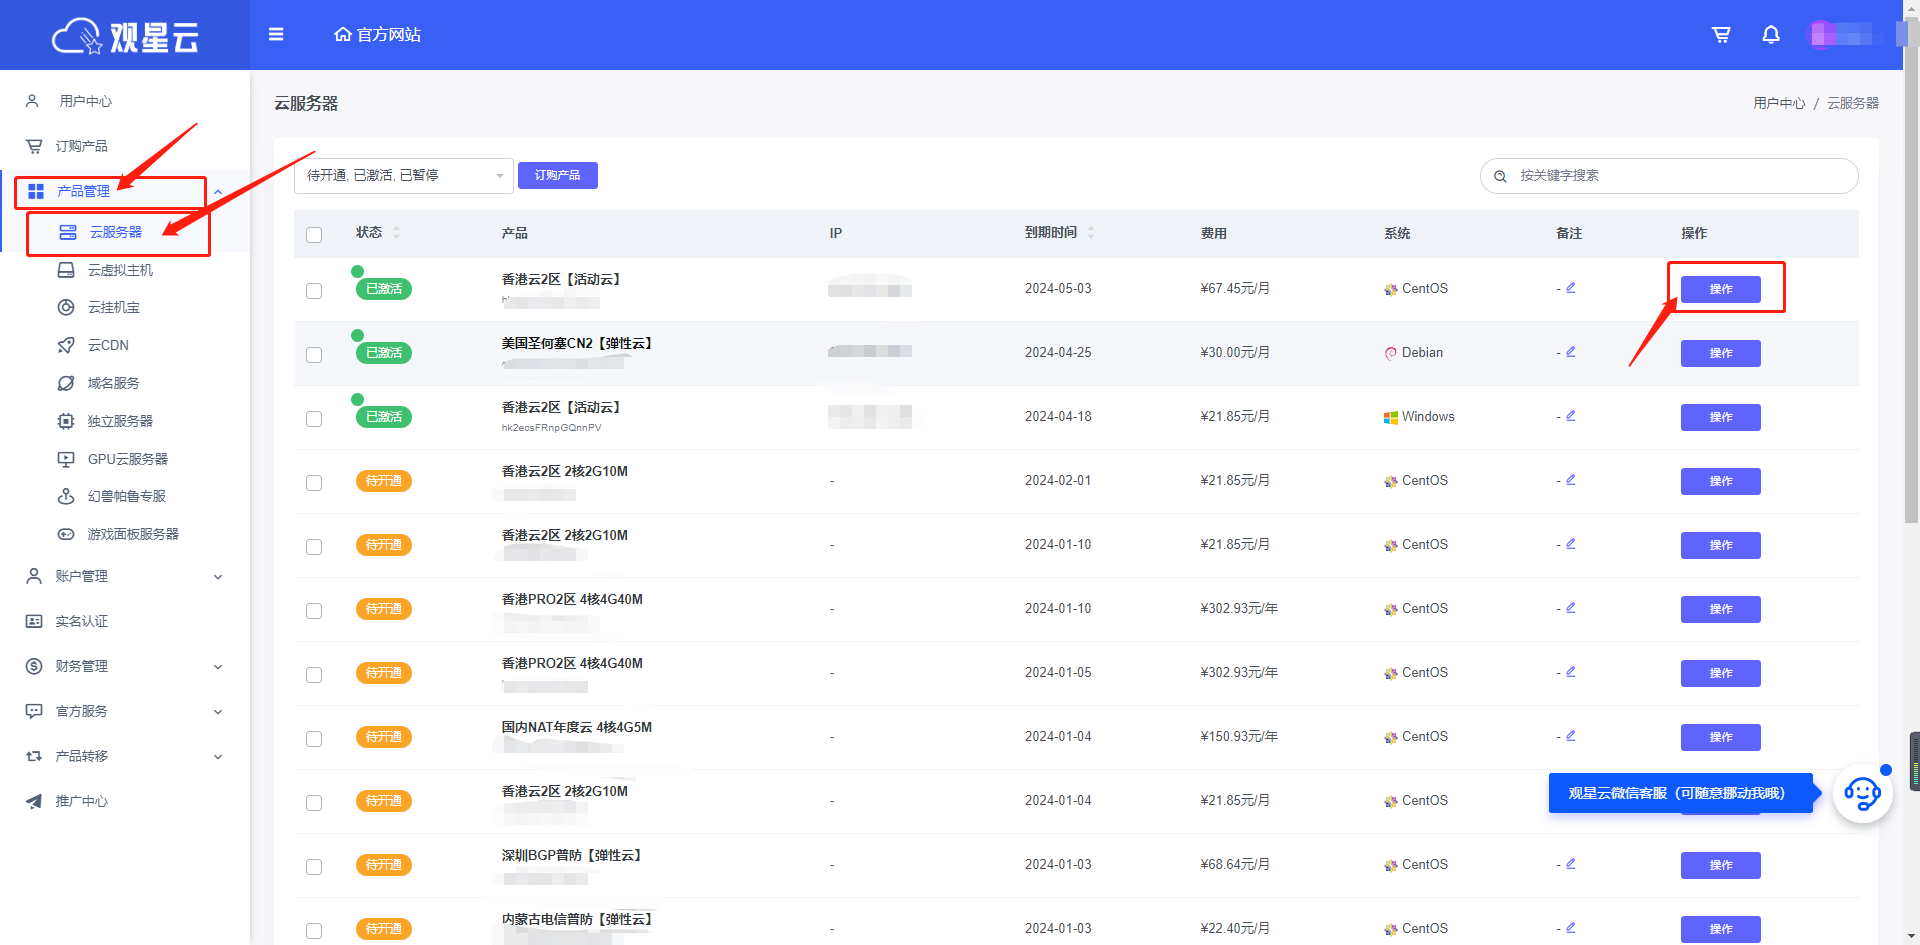
Task: Collapse the 产品管理 sidebar section
Action: click(x=217, y=191)
